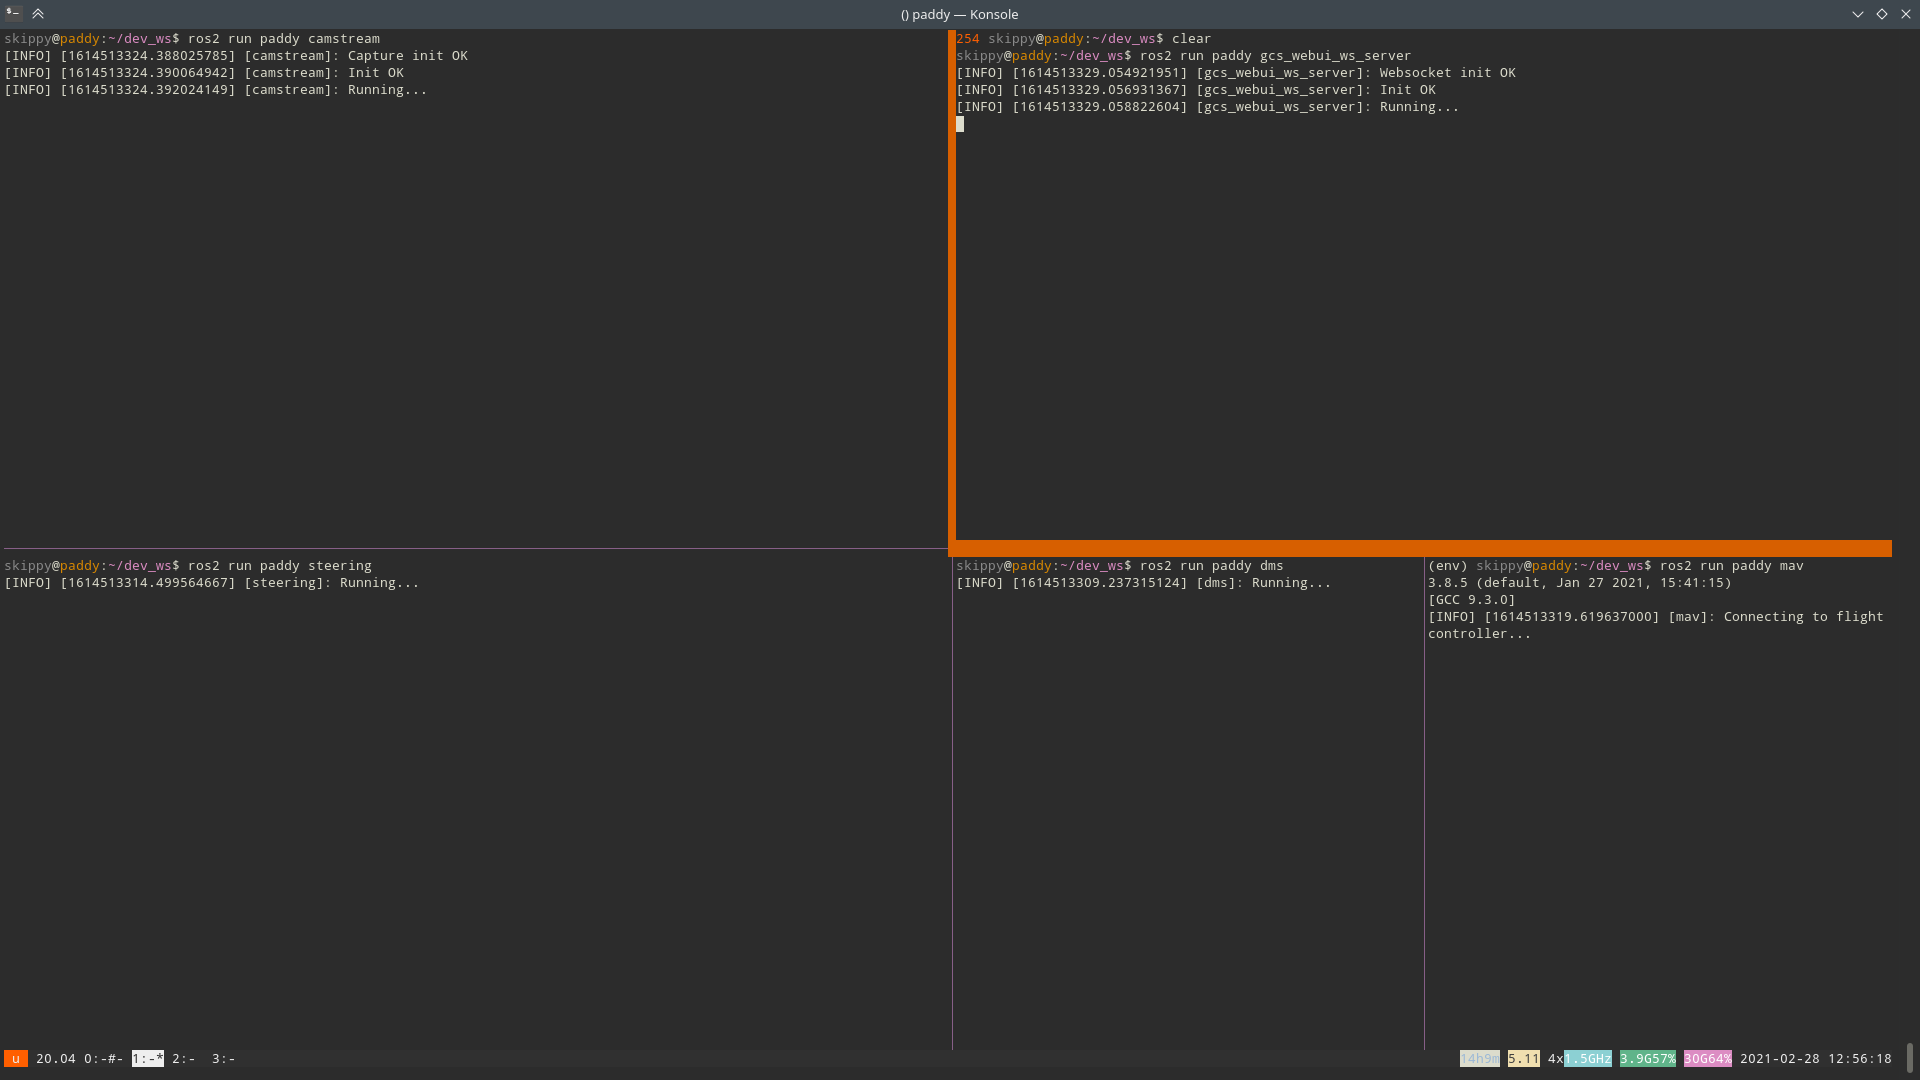The height and width of the screenshot is (1080, 1920).
Task: Click 'ros2 run paddy steering' command
Action: 280,566
